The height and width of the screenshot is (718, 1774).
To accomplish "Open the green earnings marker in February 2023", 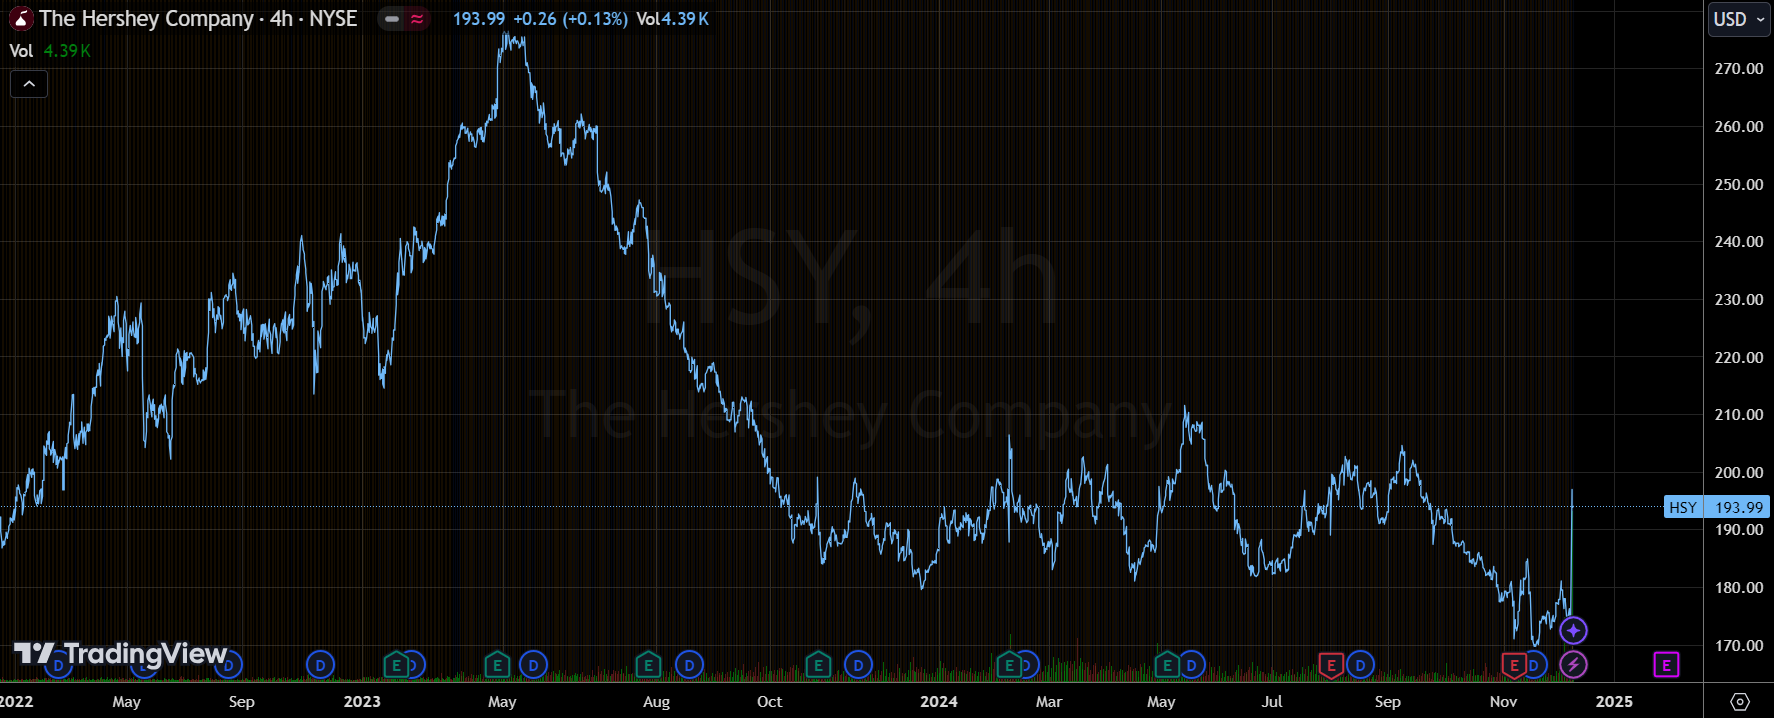I will (x=396, y=664).
